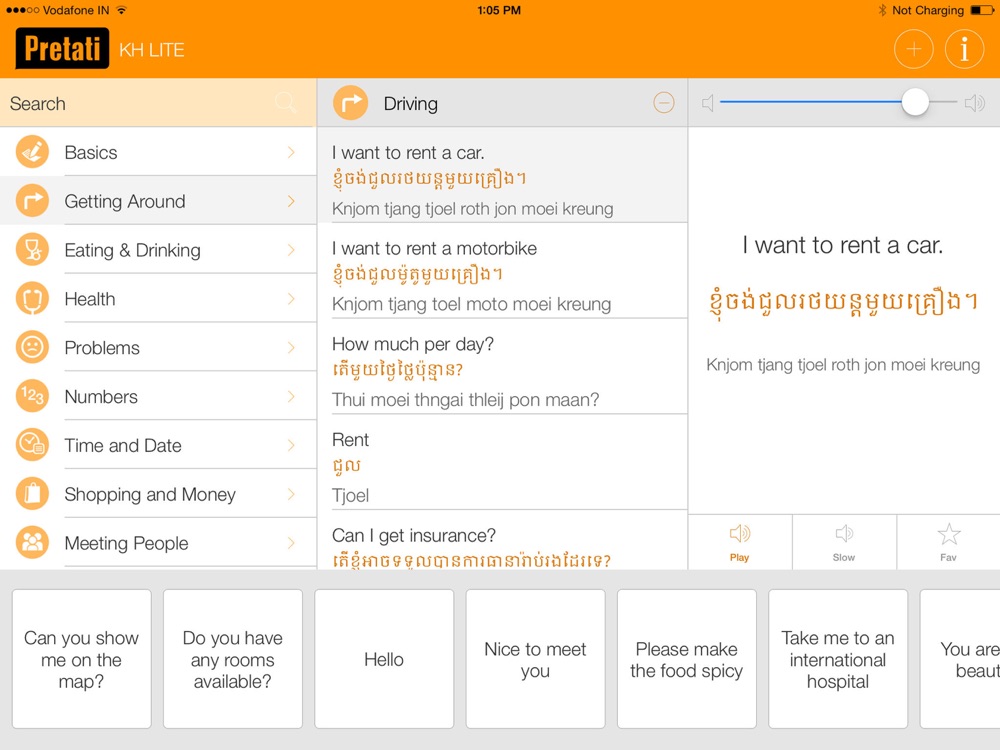This screenshot has width=1000, height=750.
Task: Click the Getting Around arrow icon
Action: coord(32,201)
